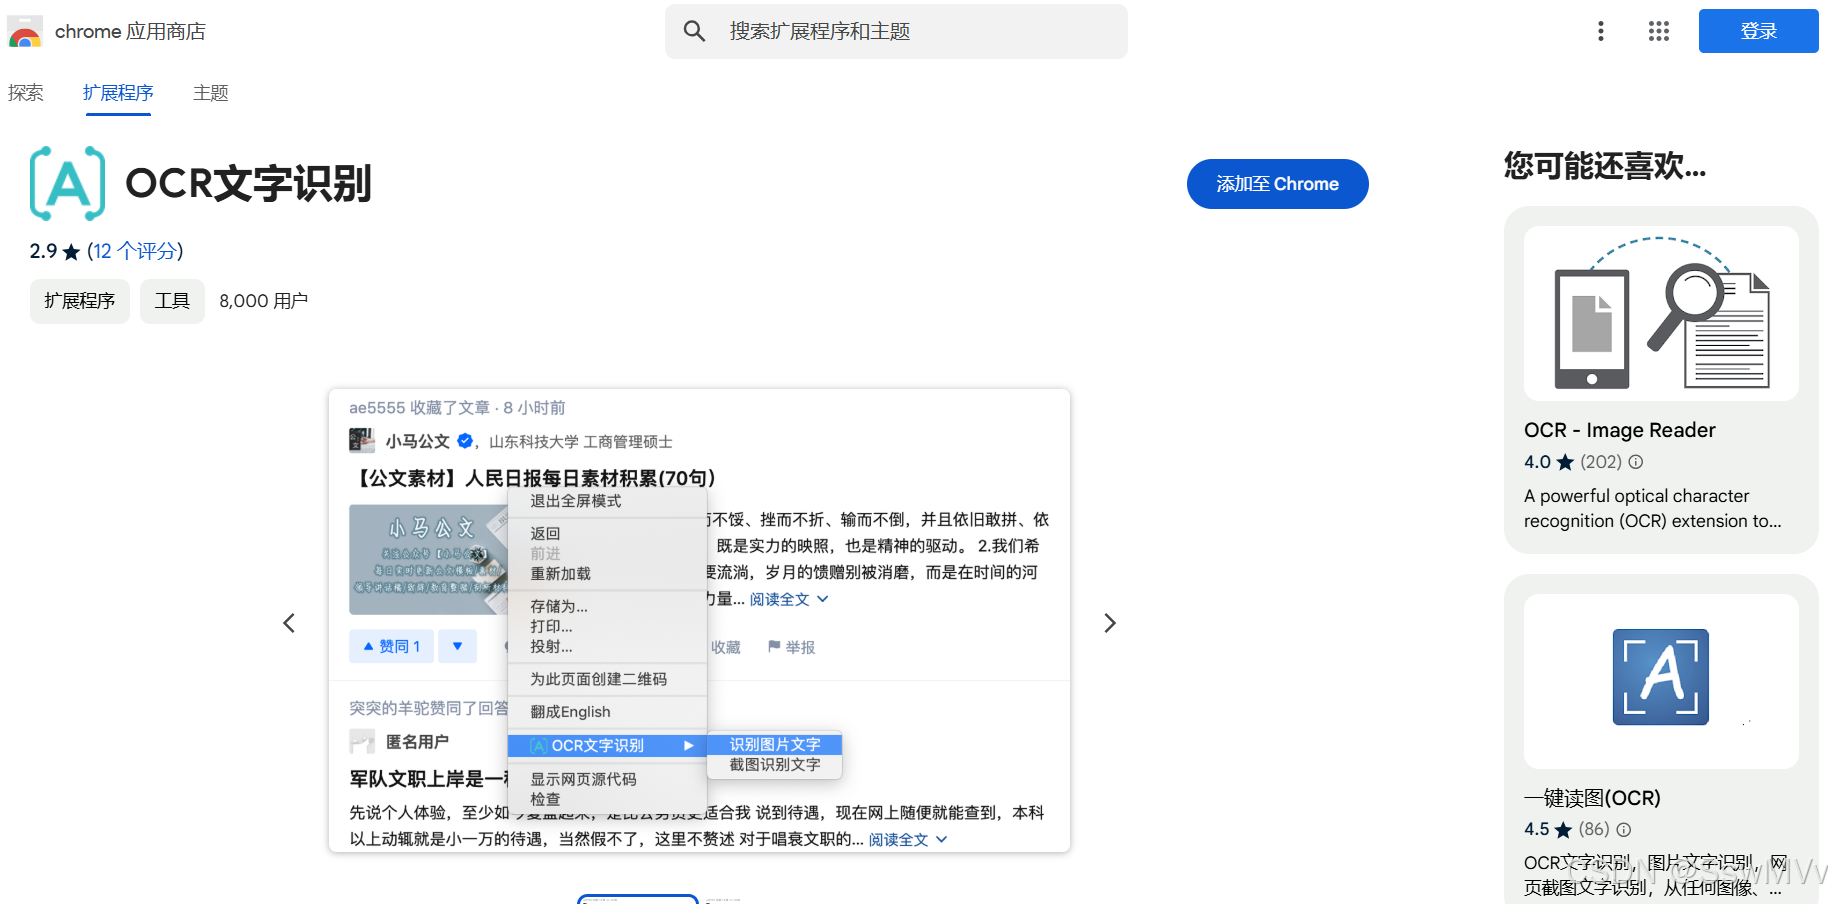This screenshot has height=904, width=1832.
Task: Choose 截图识别文字 submenu option
Action: (774, 764)
